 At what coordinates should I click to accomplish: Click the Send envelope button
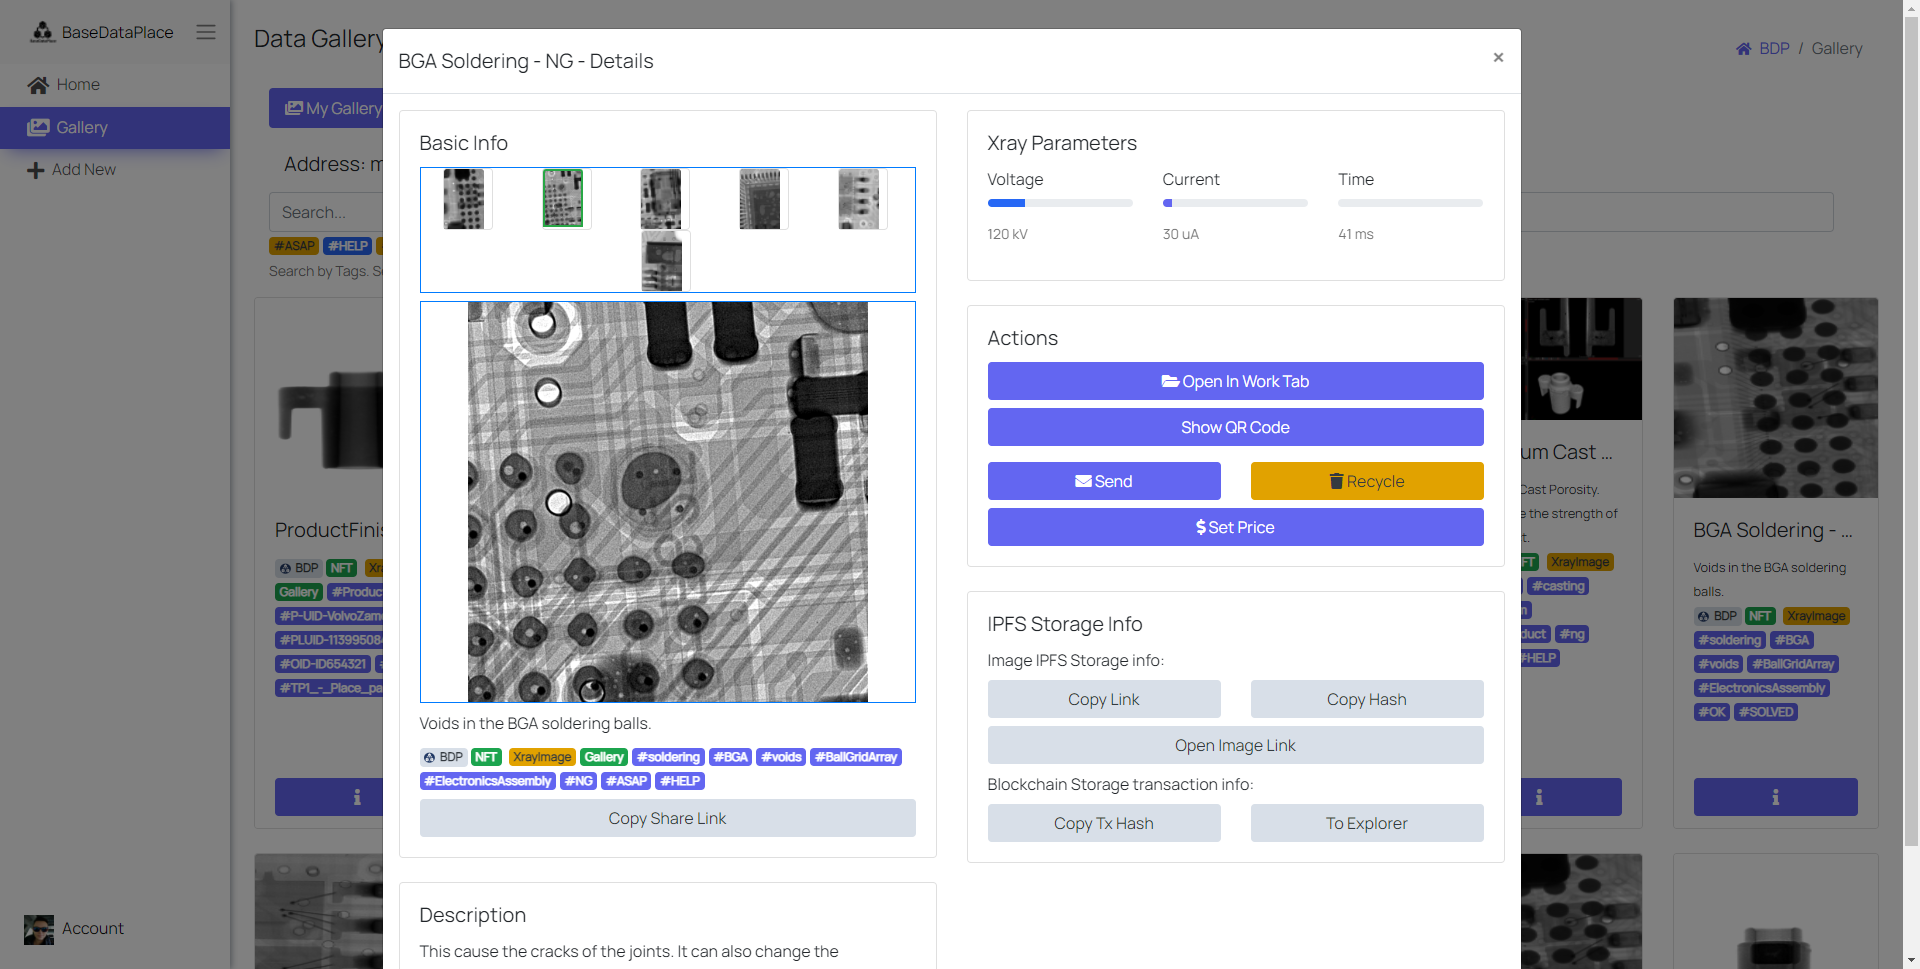1104,482
